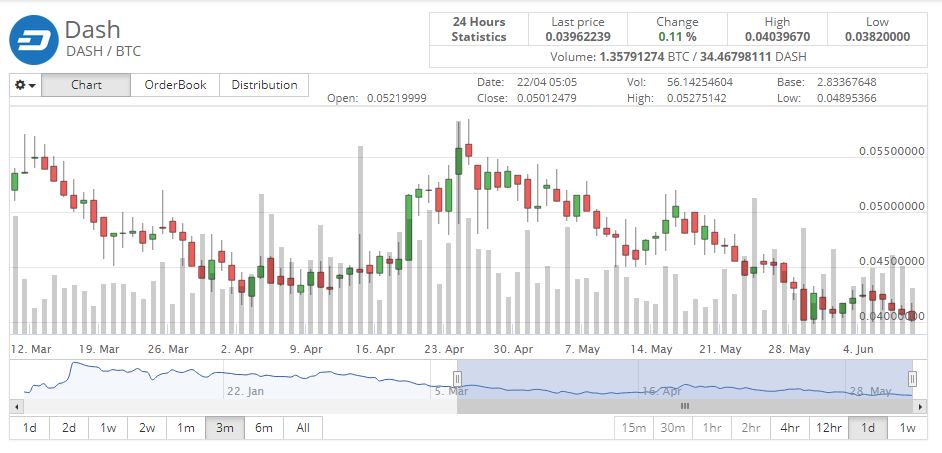
Task: Click the navigator right range handle
Action: click(x=913, y=379)
